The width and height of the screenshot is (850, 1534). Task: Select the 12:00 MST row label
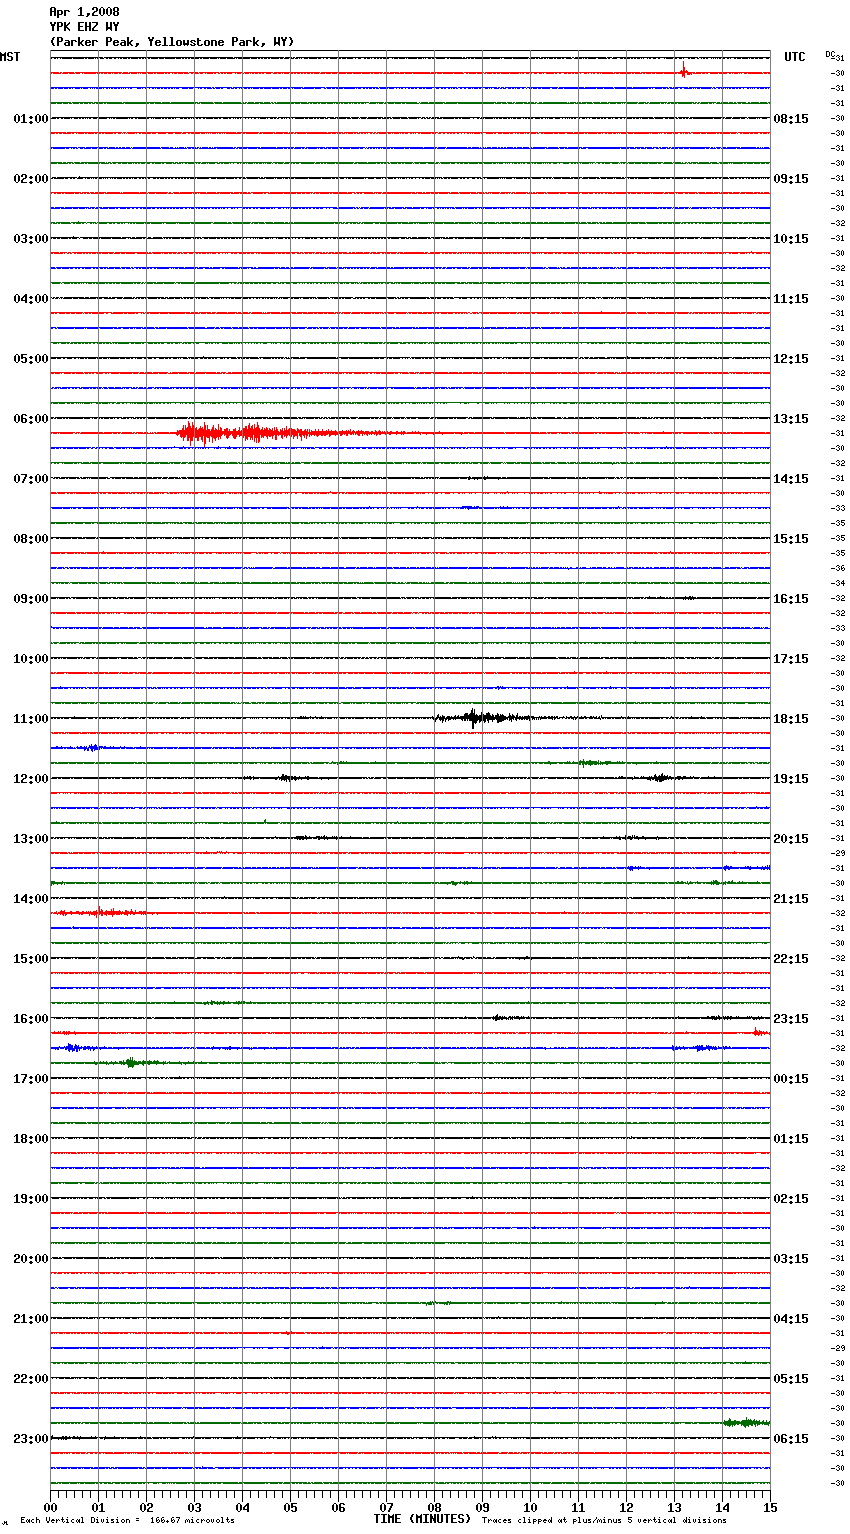(31, 779)
